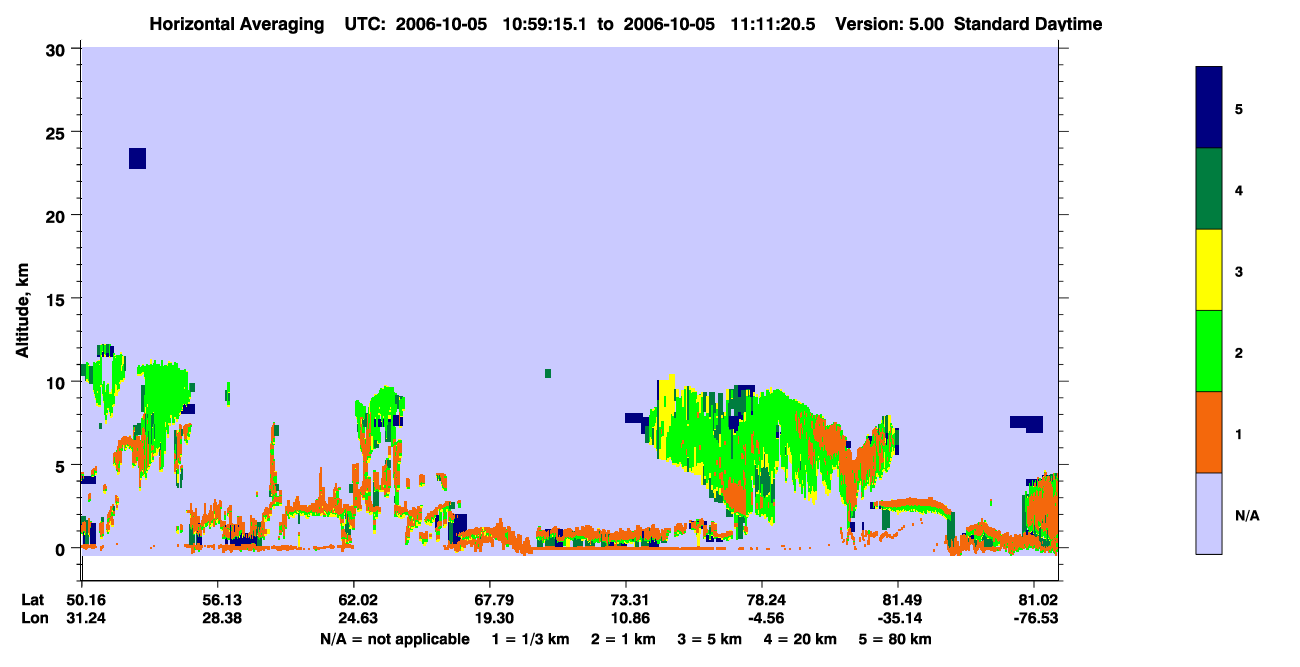Click the 'Lon' row label
Screen dimensions: 1300x667
click(x=33, y=618)
